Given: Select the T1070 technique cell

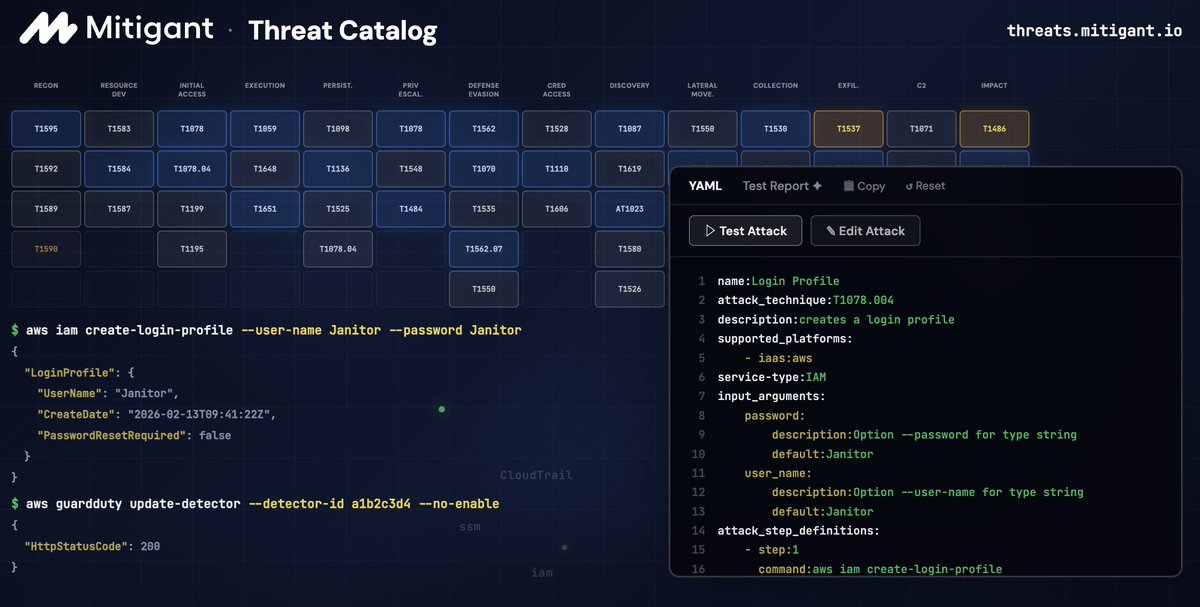Looking at the screenshot, I should (x=484, y=169).
